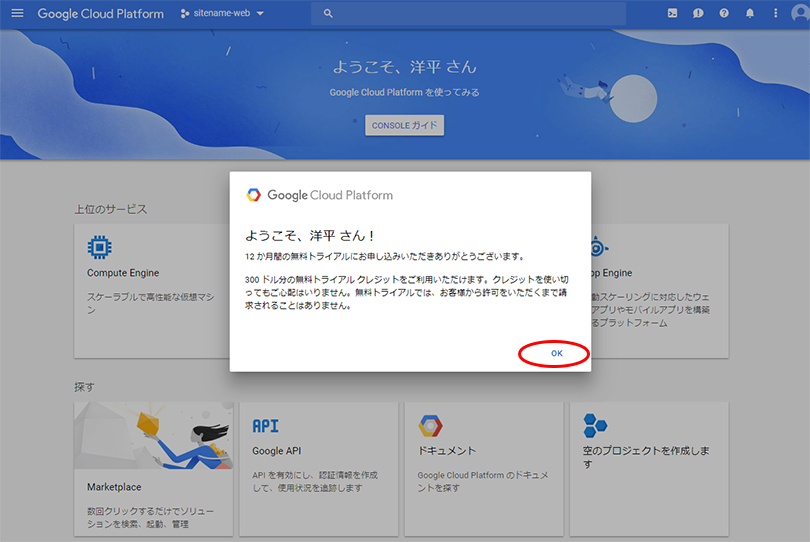Click the App Engine icon
Viewport: 810px width, 542px height.
coord(599,247)
